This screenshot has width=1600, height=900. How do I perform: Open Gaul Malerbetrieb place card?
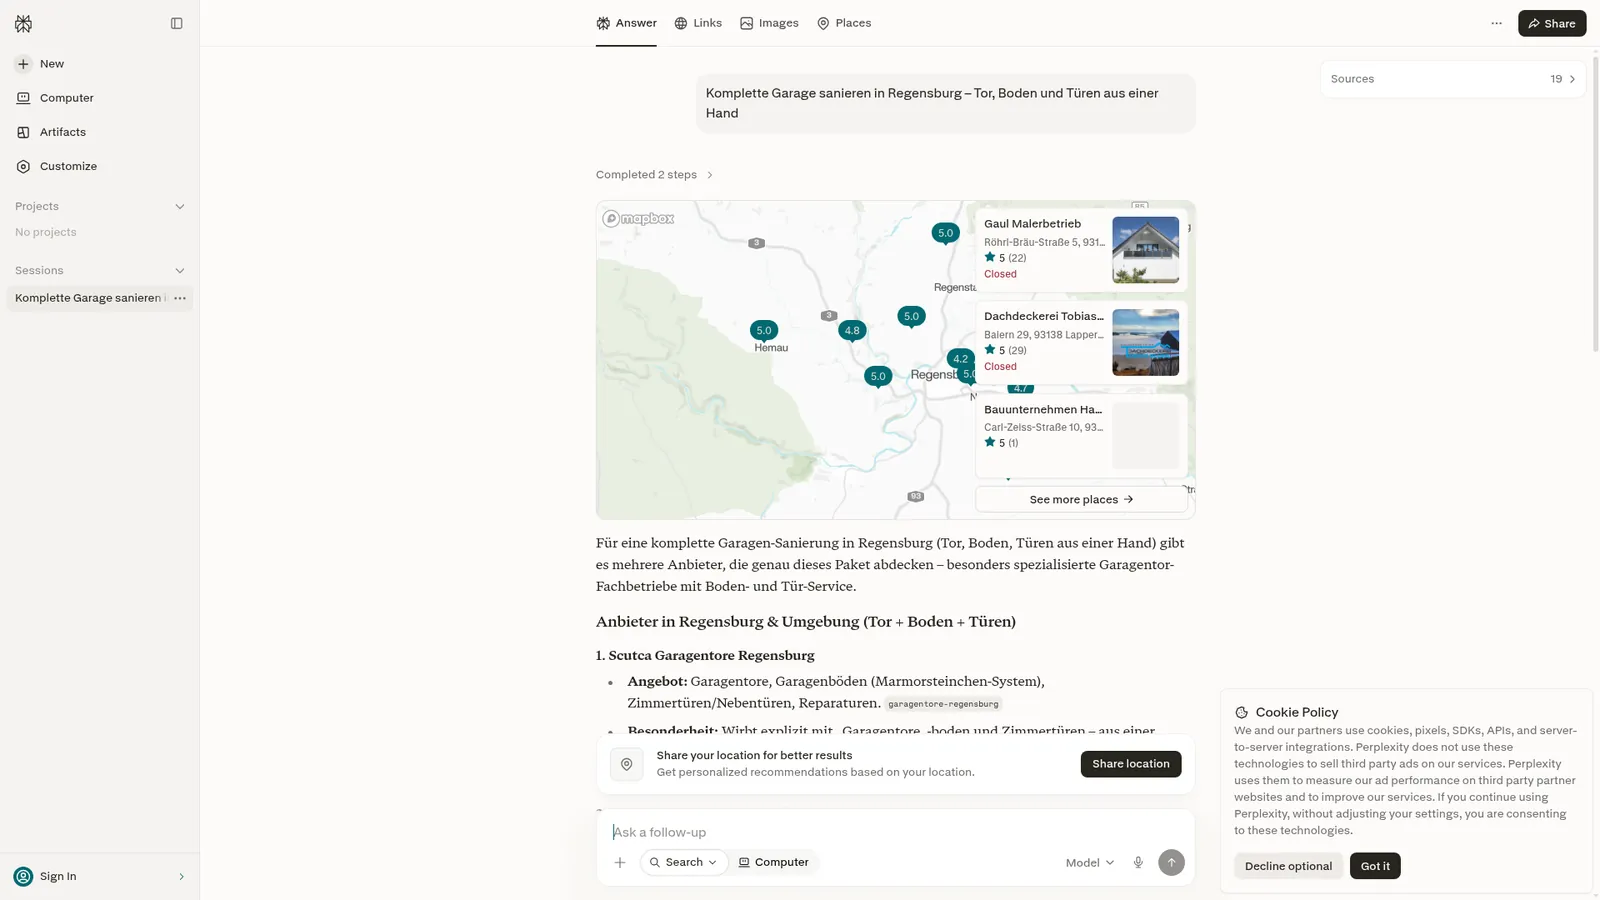(x=1081, y=249)
